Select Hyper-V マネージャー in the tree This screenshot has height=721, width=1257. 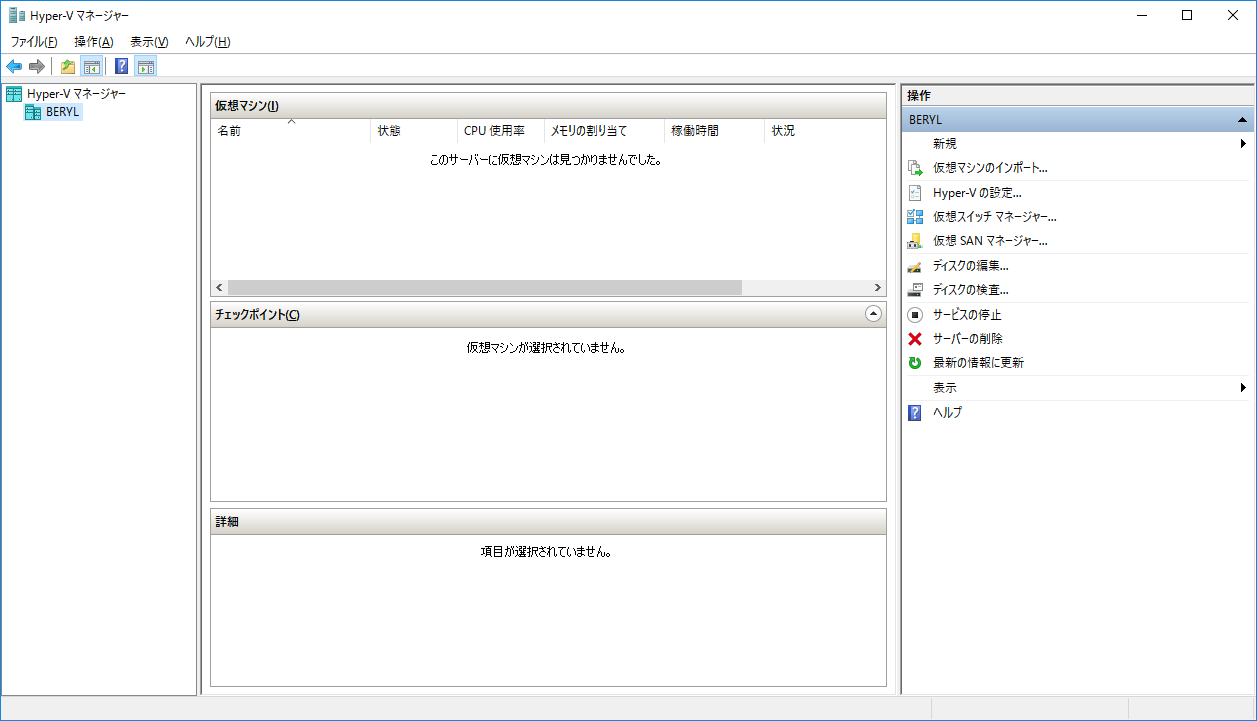[76, 94]
